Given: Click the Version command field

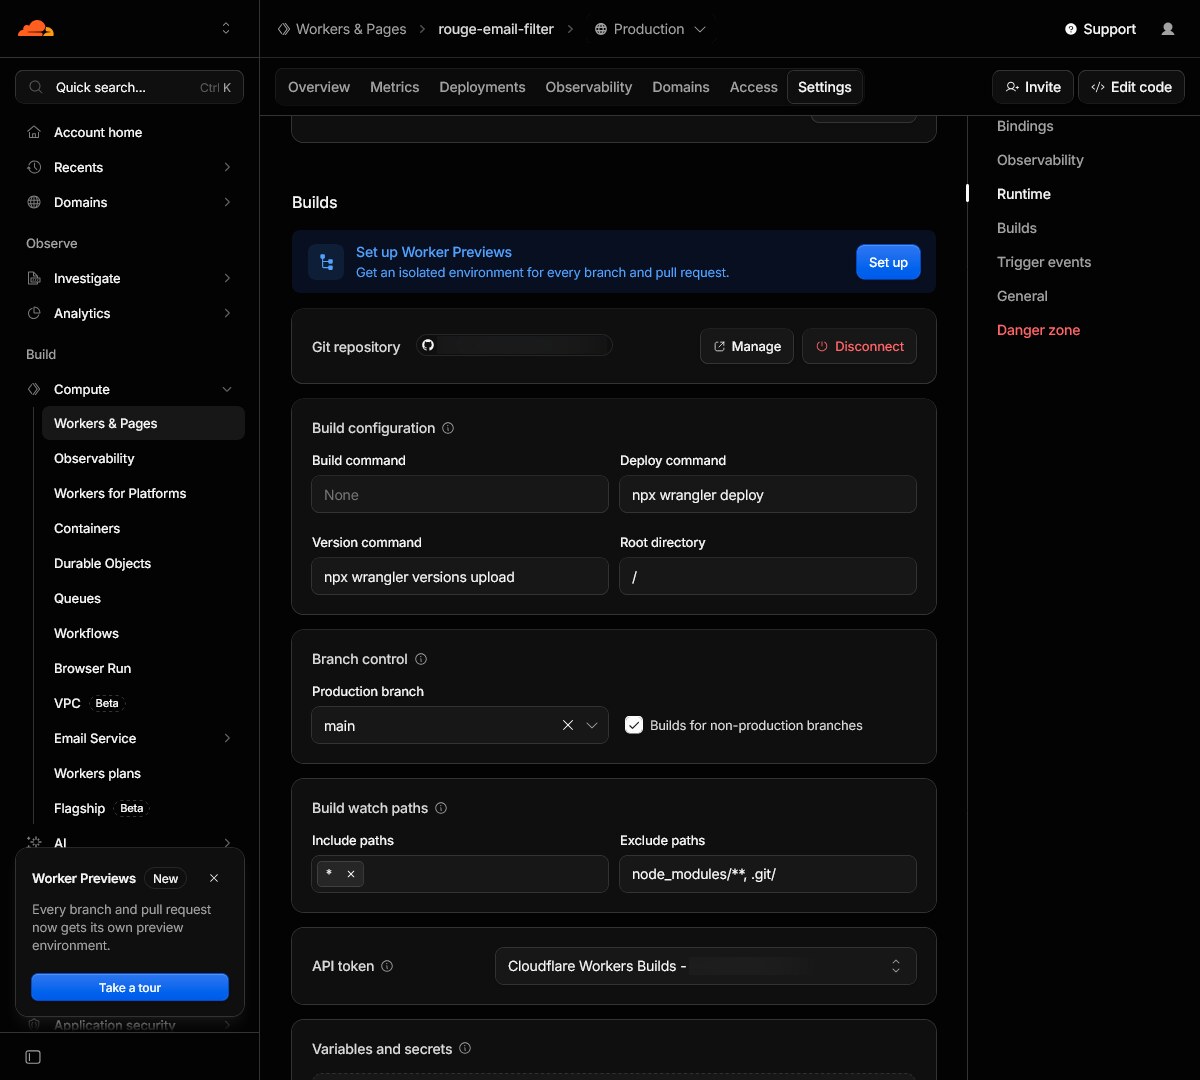Looking at the screenshot, I should pos(460,576).
